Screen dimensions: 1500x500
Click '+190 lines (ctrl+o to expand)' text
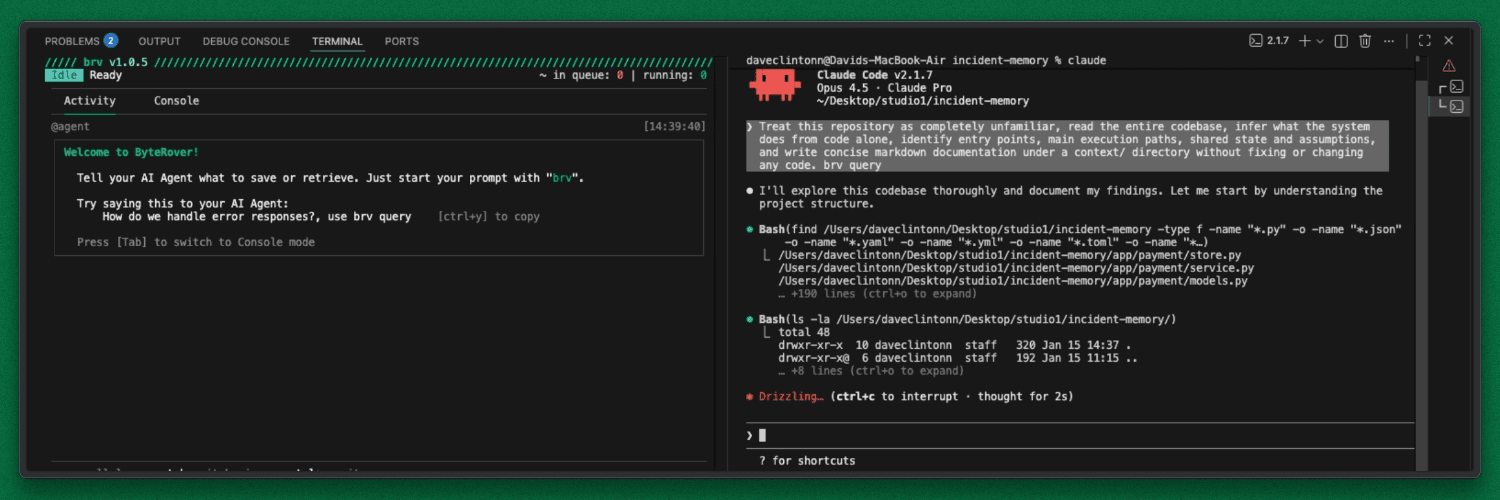877,294
